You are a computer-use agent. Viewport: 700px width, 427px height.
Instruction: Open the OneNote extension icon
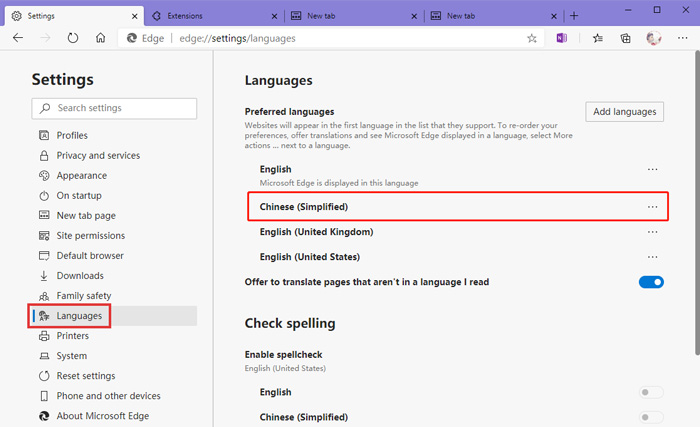(x=562, y=38)
